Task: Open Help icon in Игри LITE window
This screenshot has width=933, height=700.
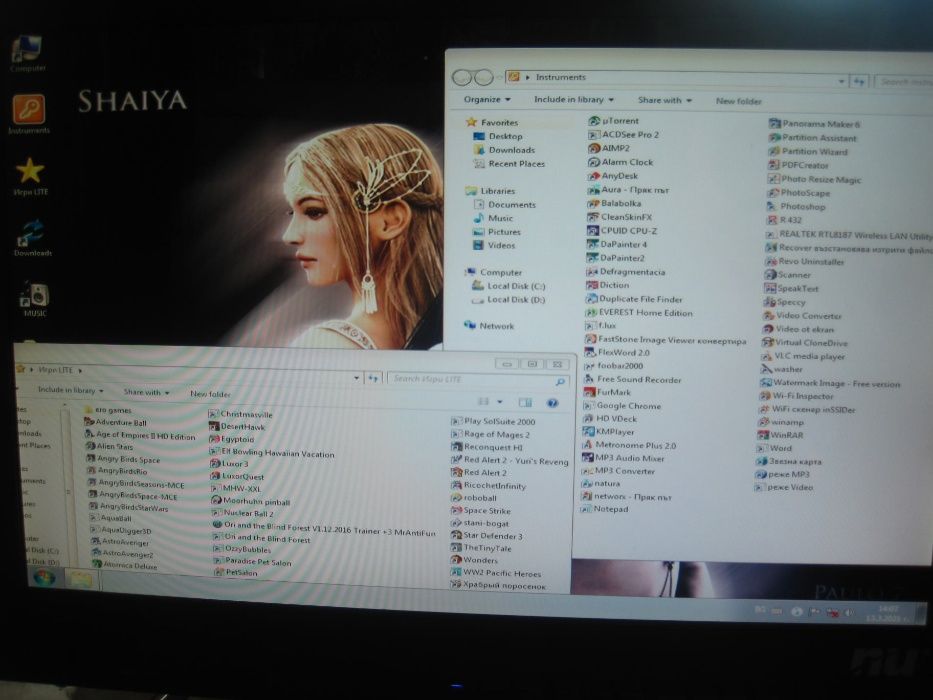Action: [552, 403]
